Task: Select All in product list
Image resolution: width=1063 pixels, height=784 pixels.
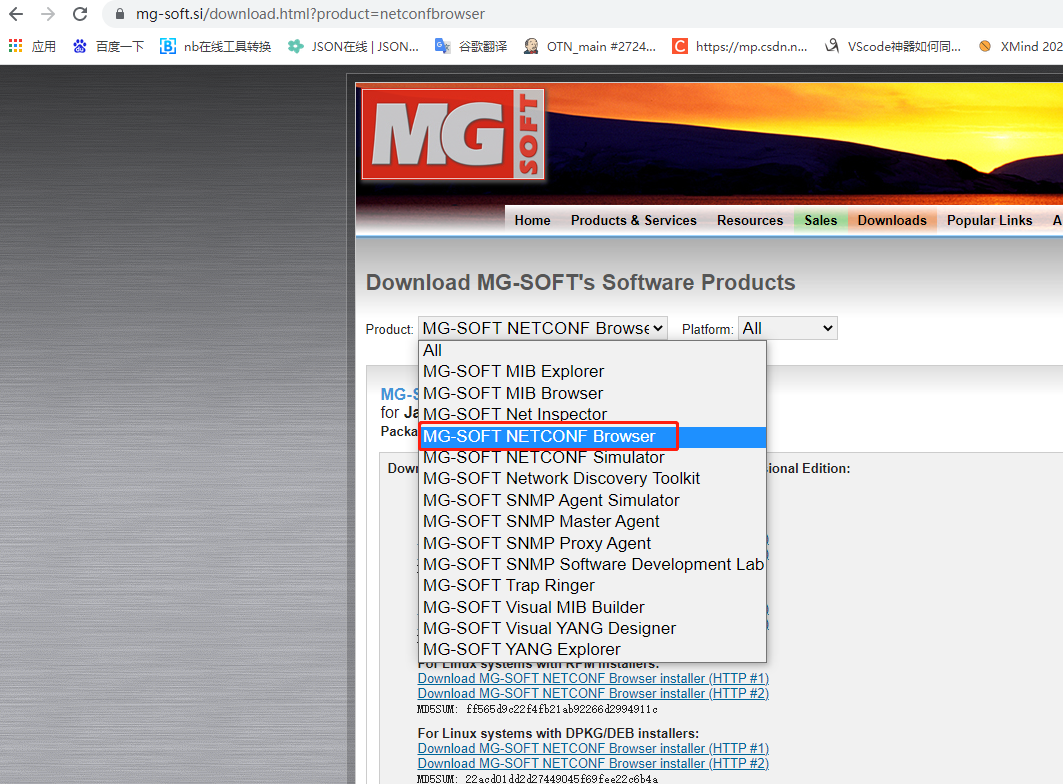Action: (593, 351)
